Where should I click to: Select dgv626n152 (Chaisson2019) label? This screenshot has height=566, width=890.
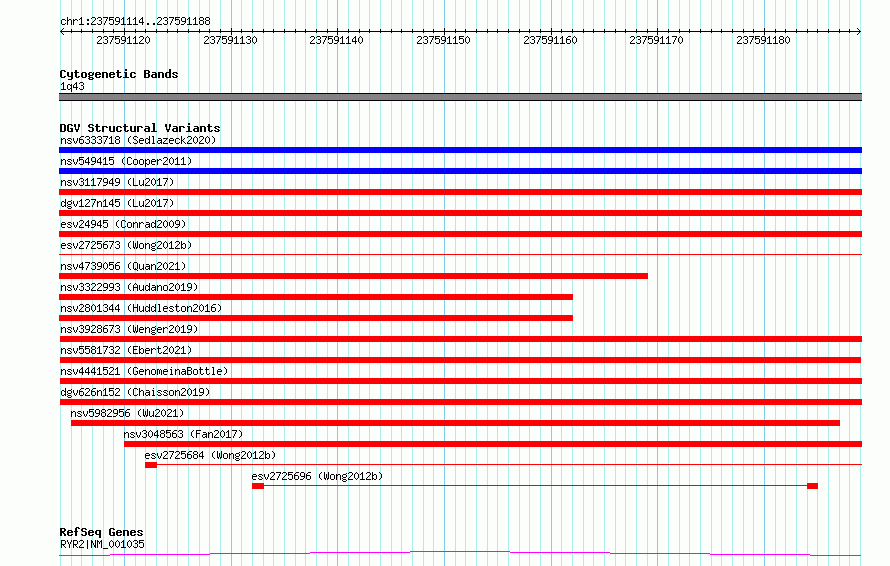[x=135, y=392]
